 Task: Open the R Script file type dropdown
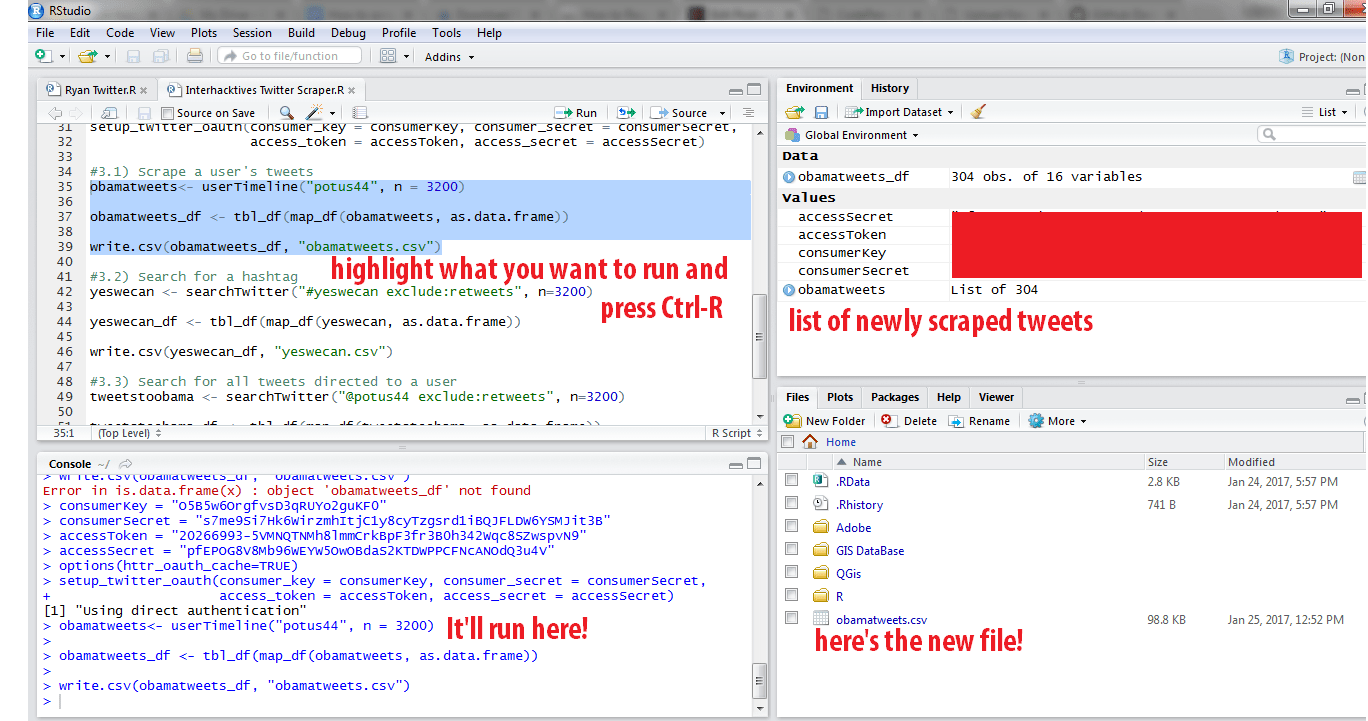click(x=737, y=433)
